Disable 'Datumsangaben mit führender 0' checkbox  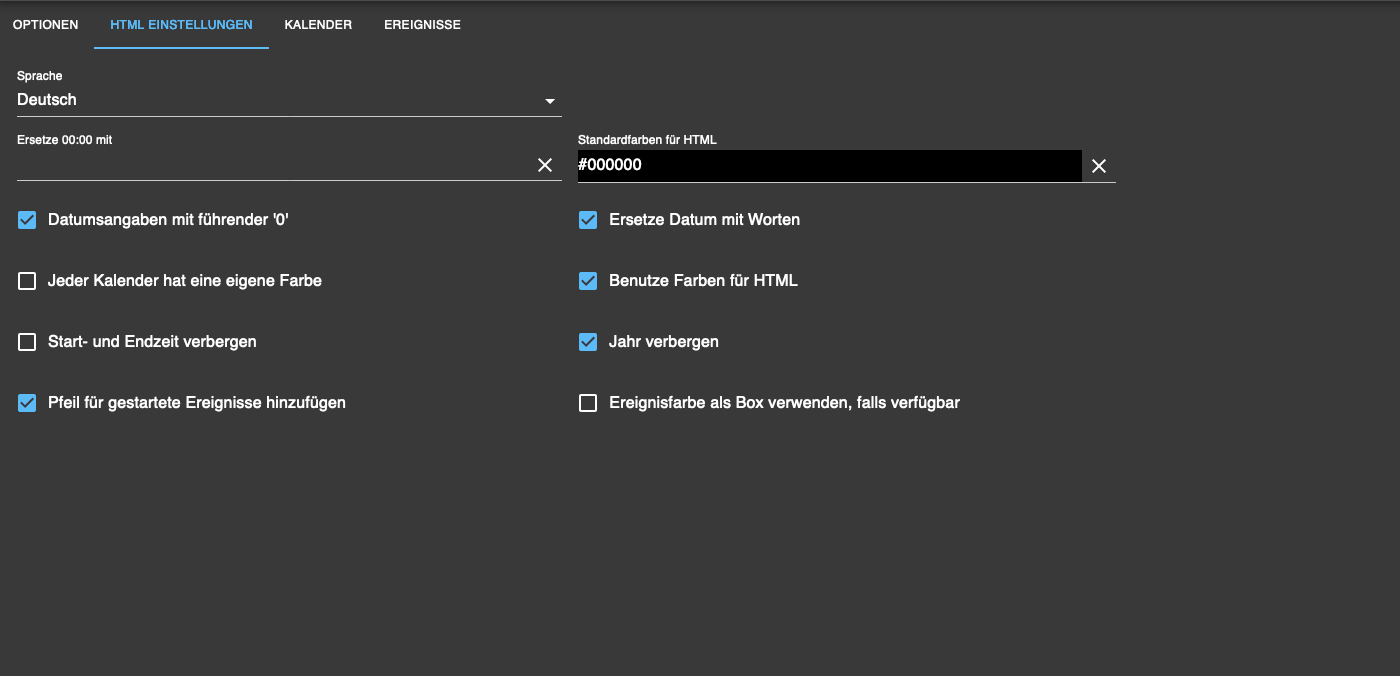click(x=27, y=220)
